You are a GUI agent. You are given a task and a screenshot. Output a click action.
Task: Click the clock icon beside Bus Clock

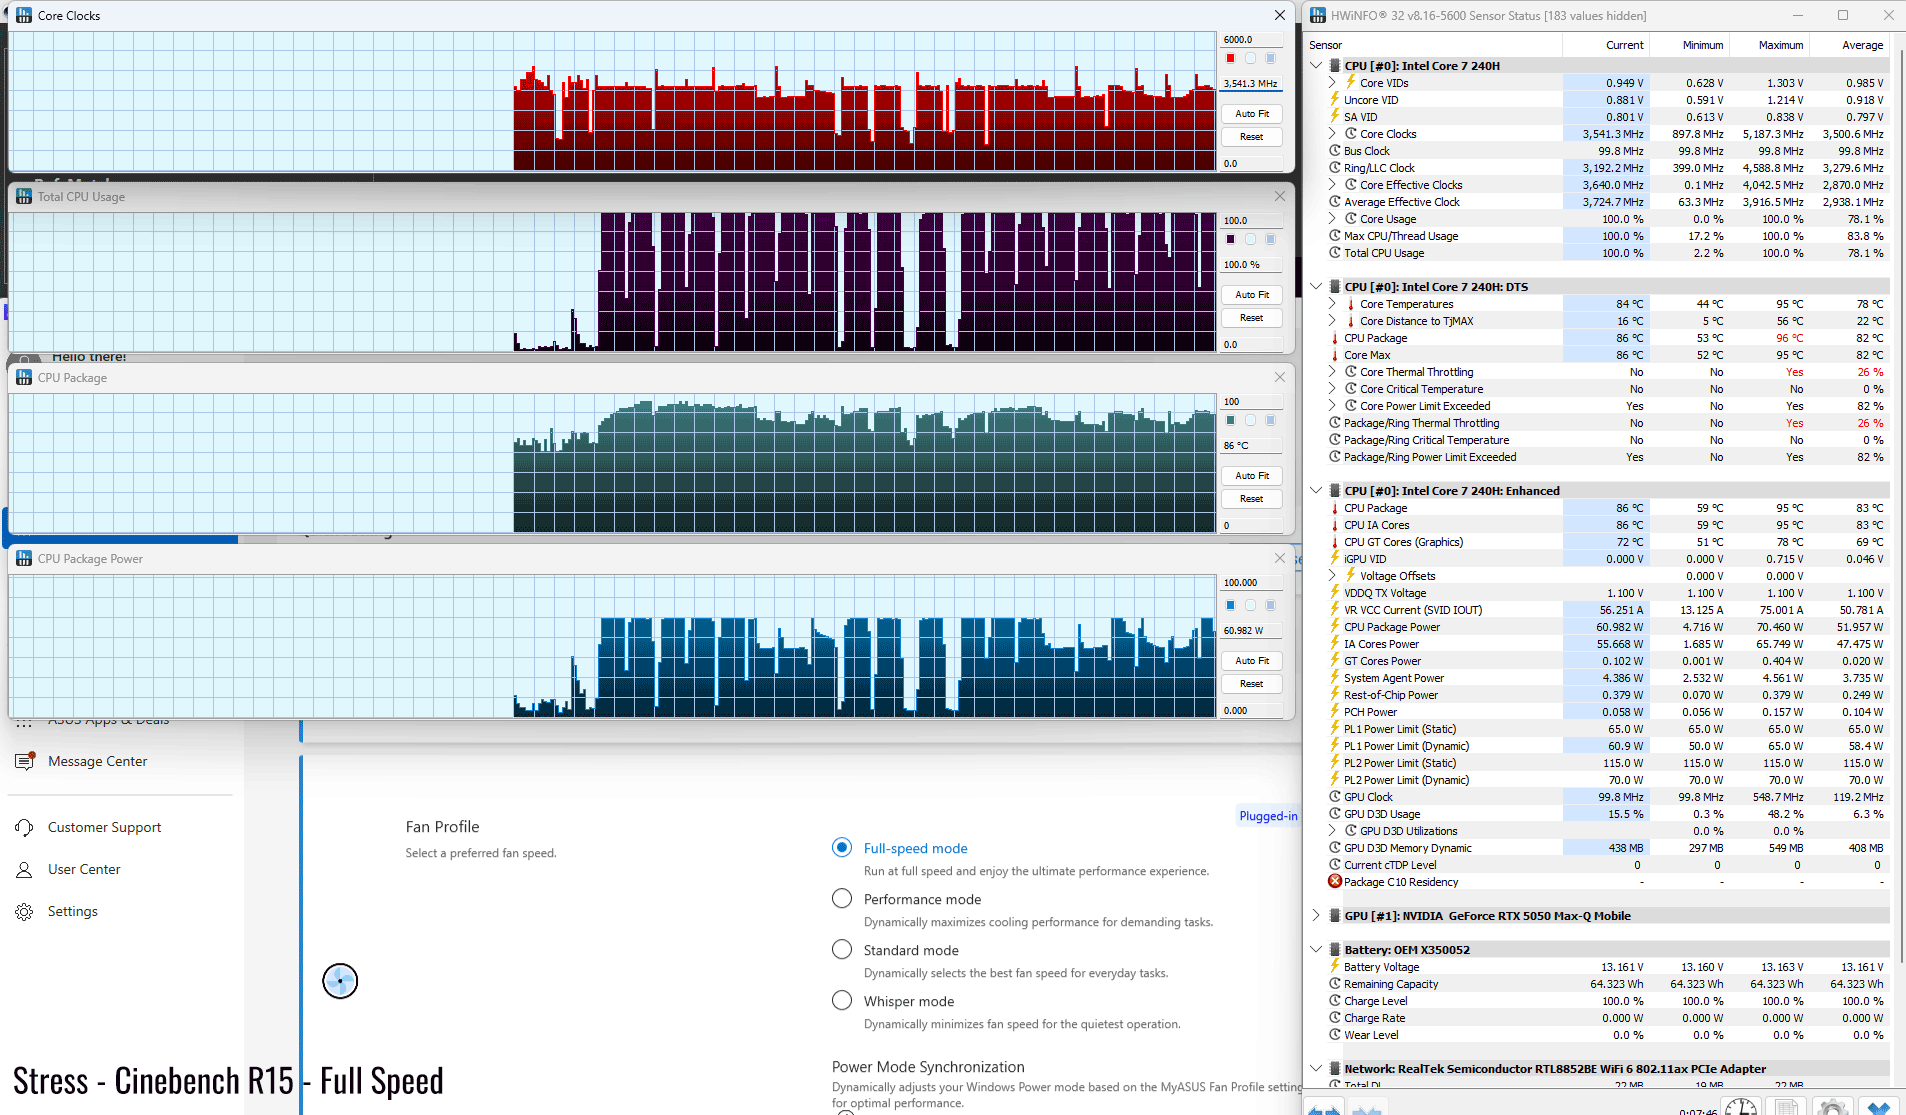pyautogui.click(x=1335, y=151)
